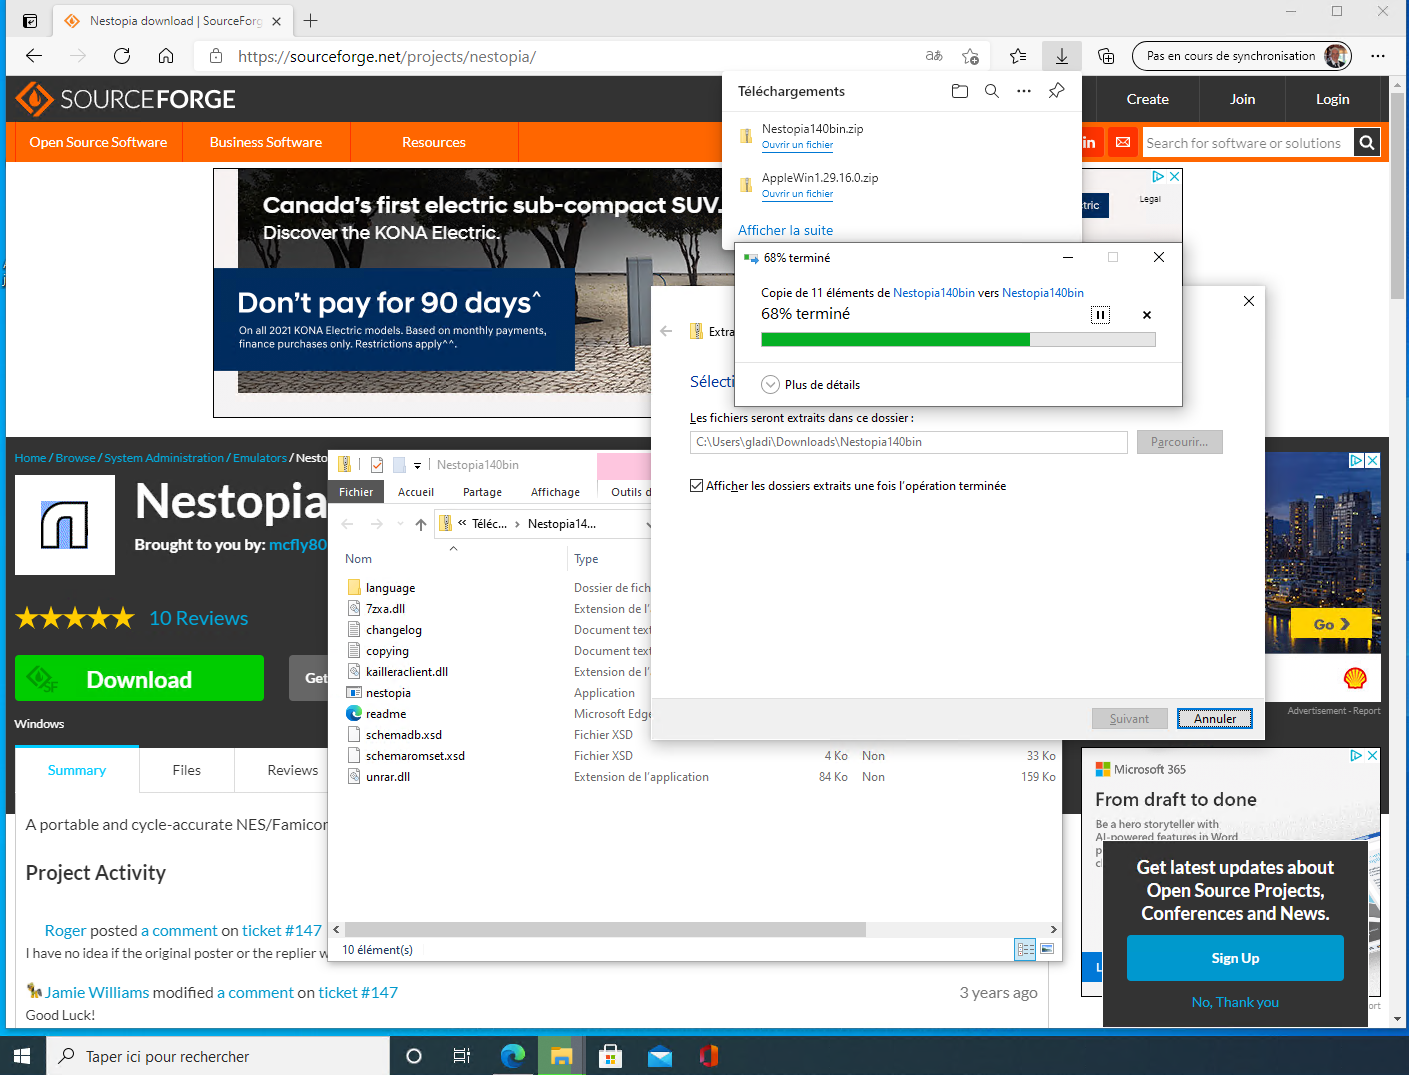
Task: Click the green Download button
Action: click(139, 679)
